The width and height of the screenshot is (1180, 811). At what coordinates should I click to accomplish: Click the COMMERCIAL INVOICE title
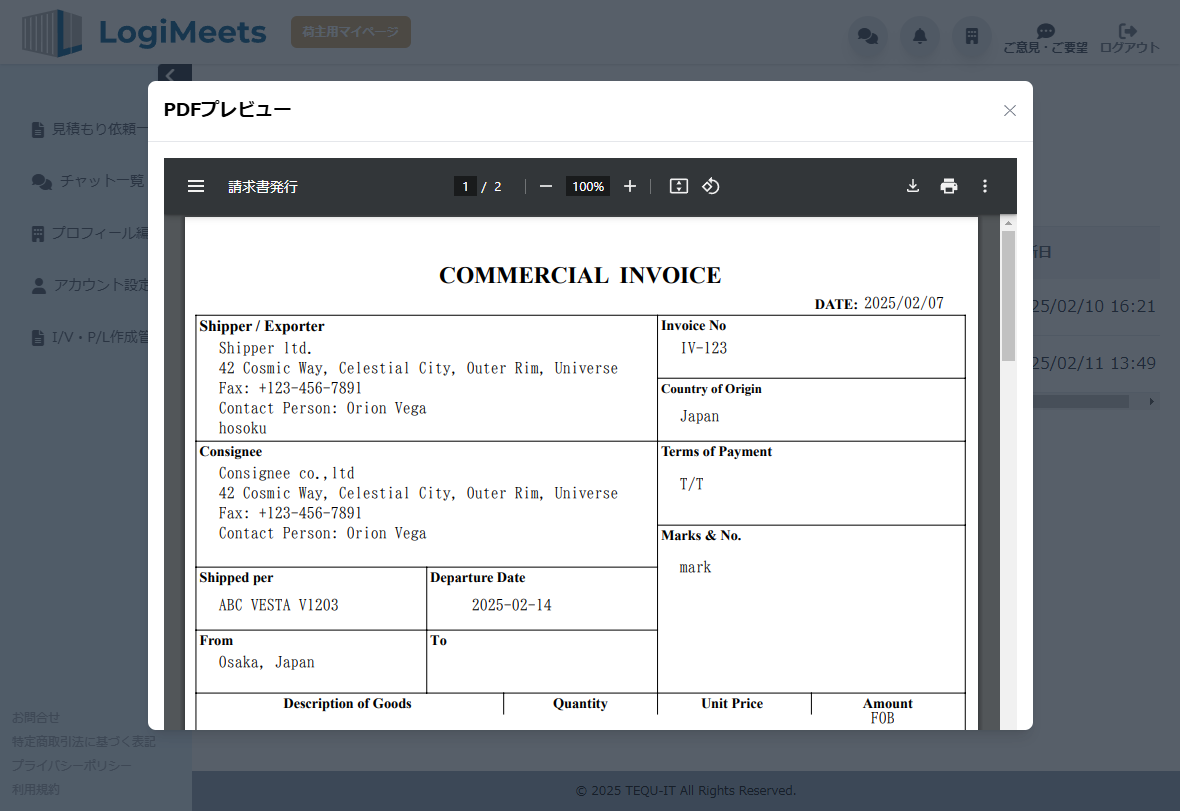579,275
